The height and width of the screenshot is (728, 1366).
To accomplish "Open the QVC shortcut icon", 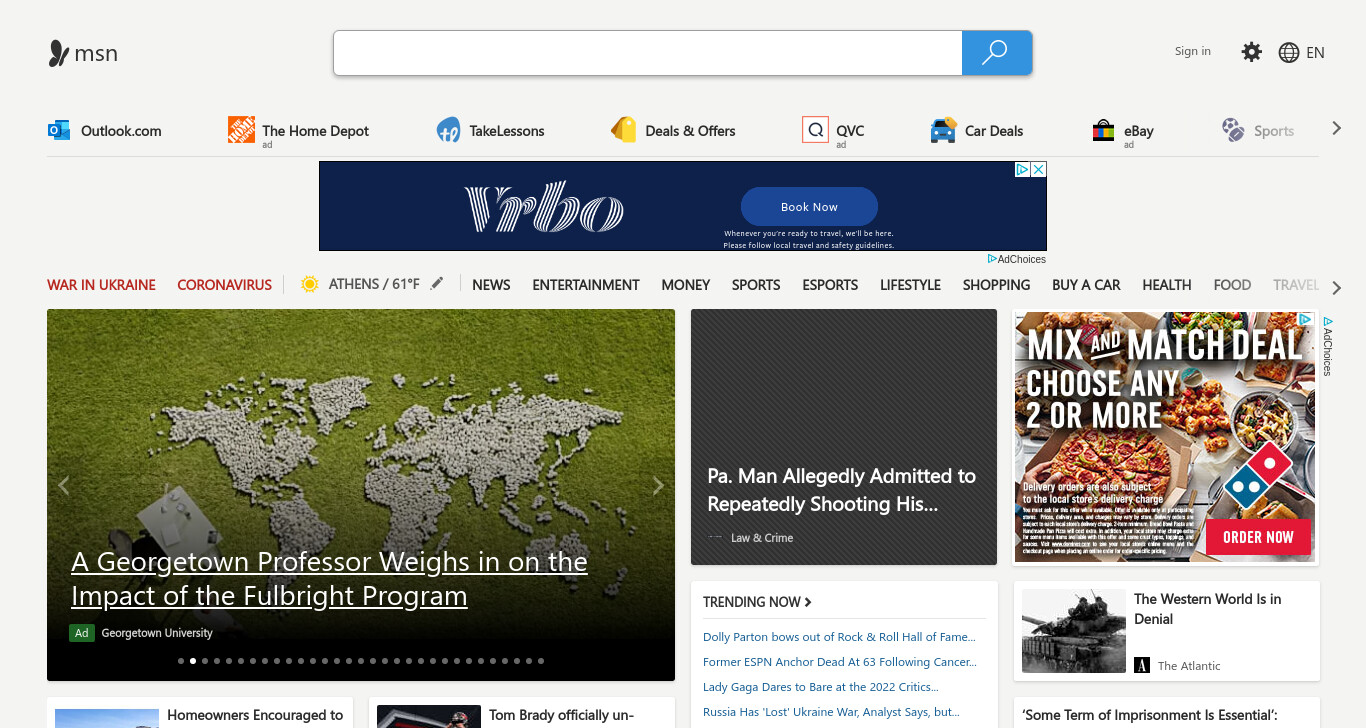I will click(815, 130).
